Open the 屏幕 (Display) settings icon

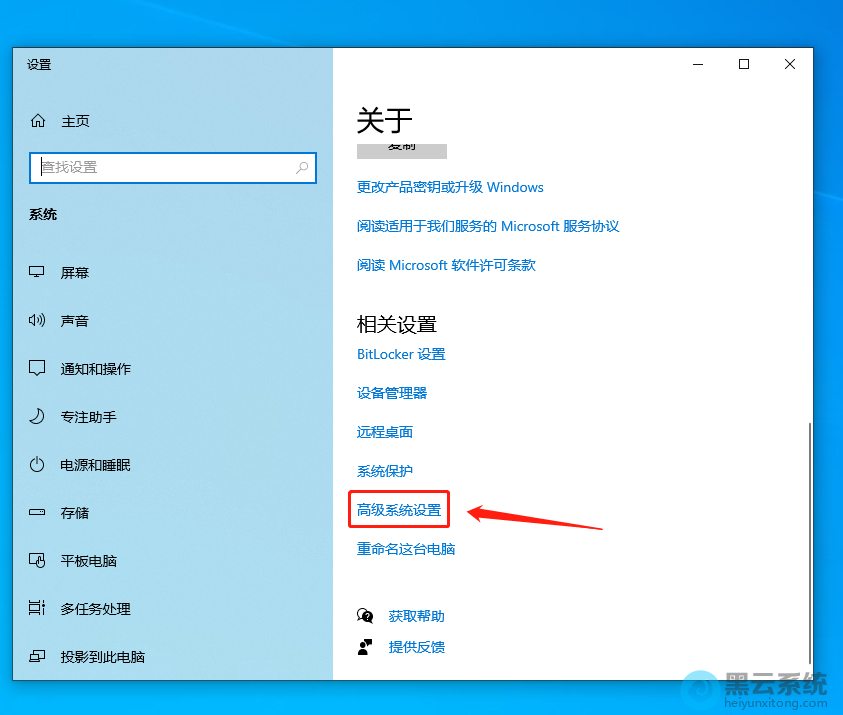(x=37, y=272)
